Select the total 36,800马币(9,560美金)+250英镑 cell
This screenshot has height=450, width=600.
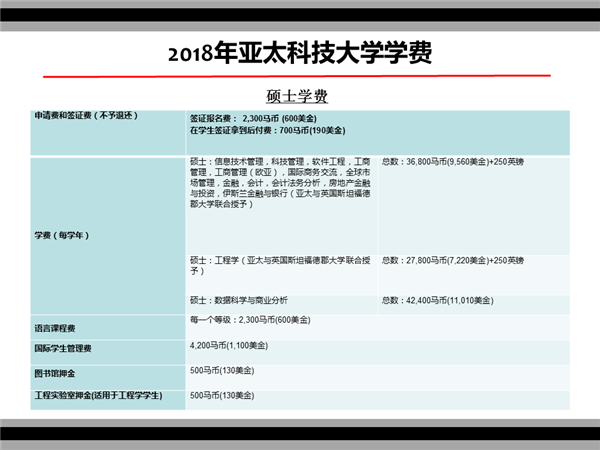474,205
